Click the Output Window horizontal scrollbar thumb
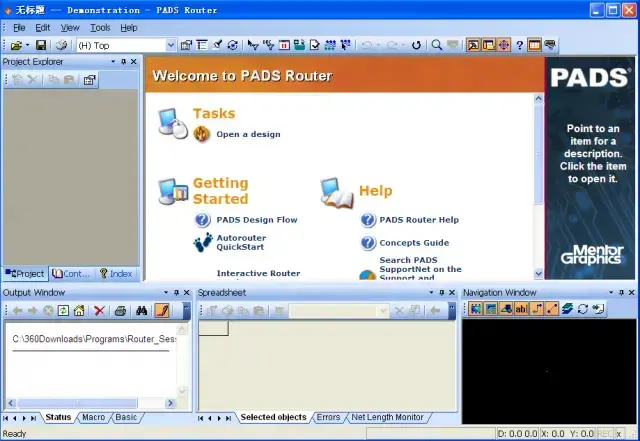Image resolution: width=640 pixels, height=441 pixels. coord(77,403)
